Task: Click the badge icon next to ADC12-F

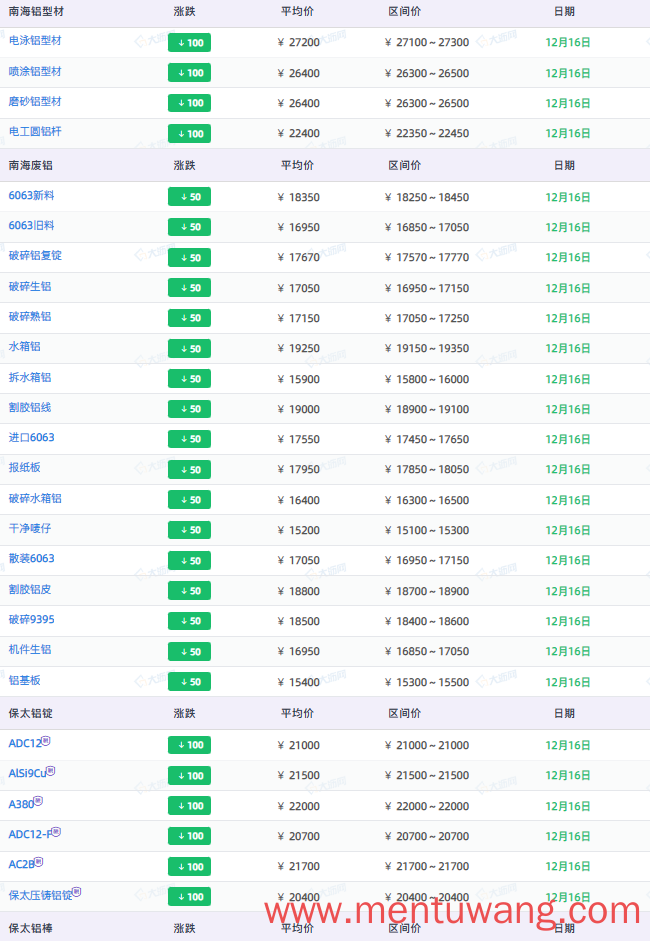Action: point(56,831)
